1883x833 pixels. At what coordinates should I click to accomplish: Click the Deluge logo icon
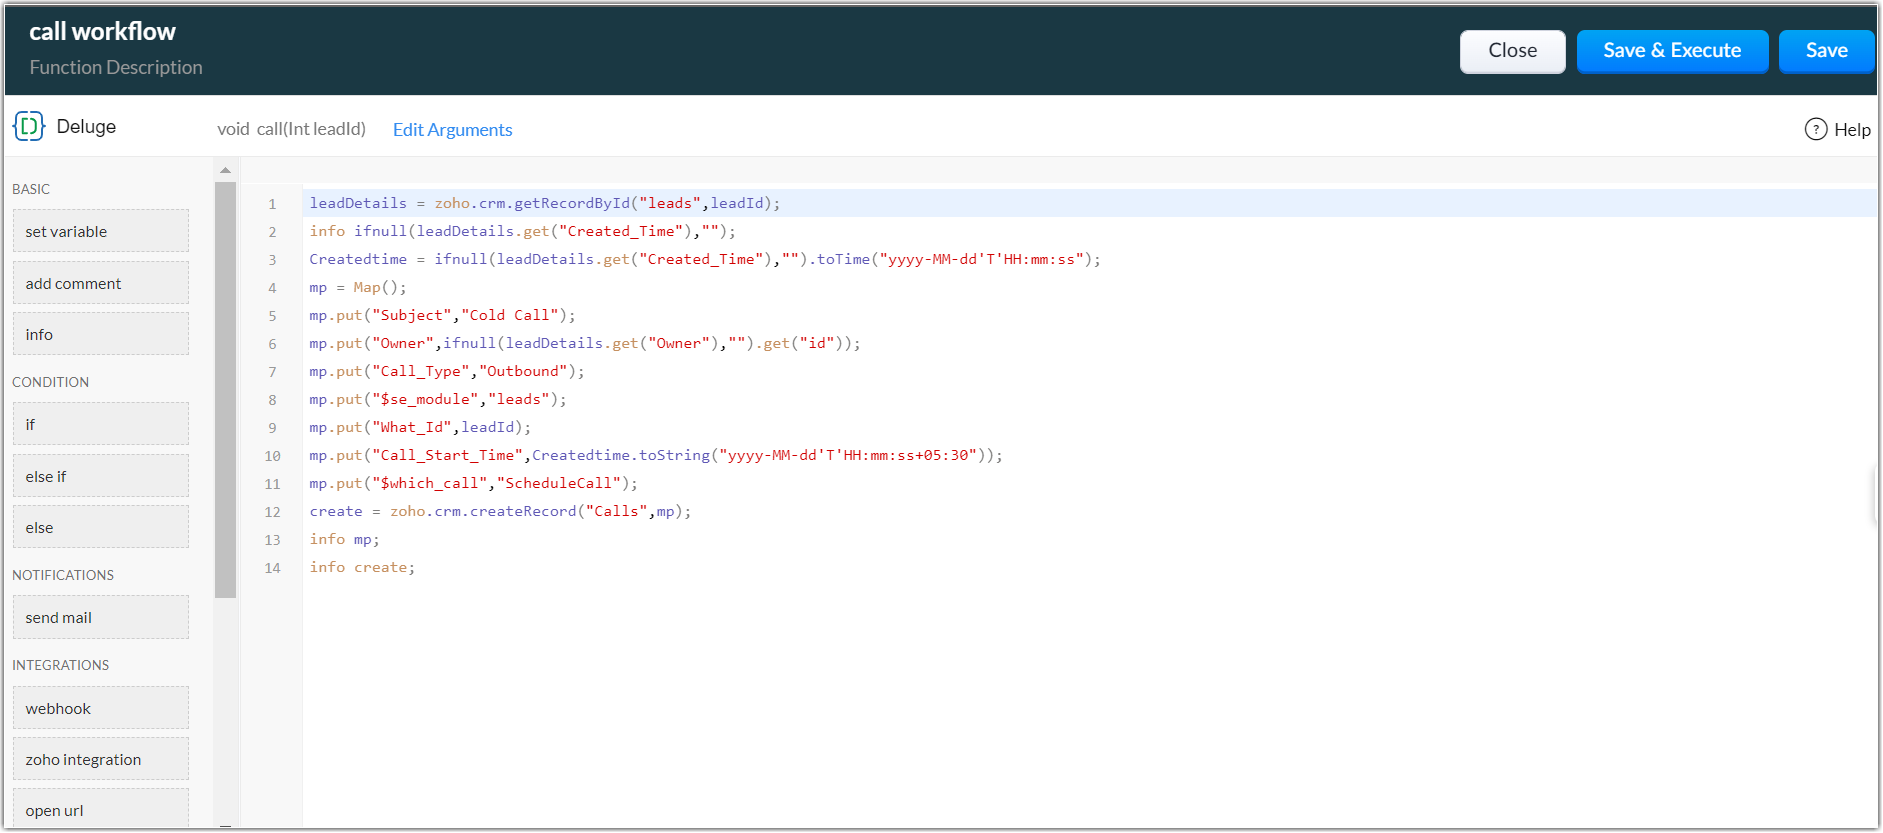pyautogui.click(x=29, y=126)
